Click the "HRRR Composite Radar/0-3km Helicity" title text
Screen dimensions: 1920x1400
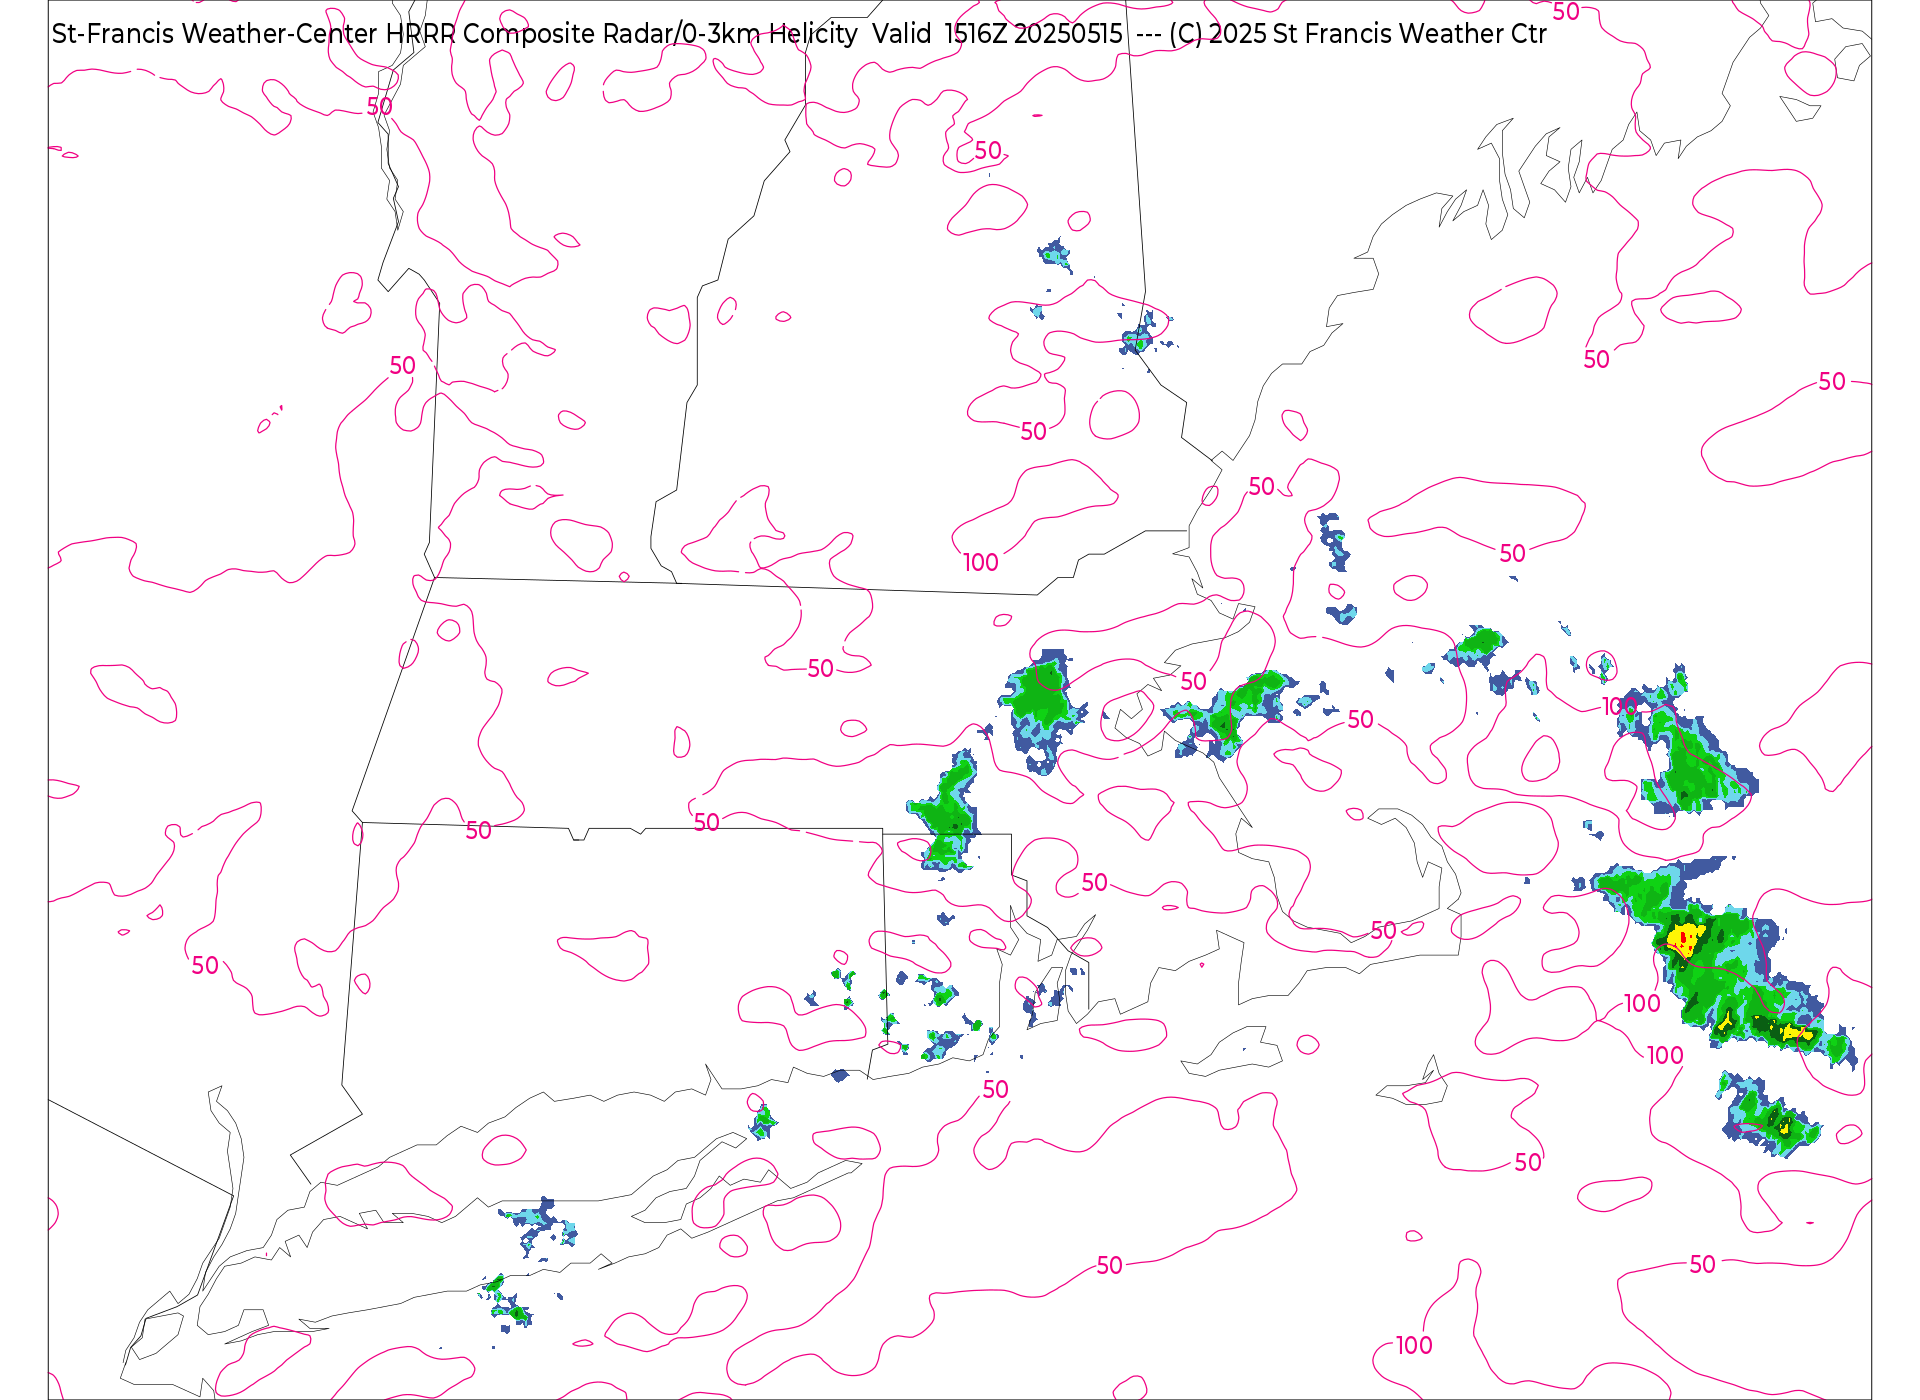(x=621, y=34)
